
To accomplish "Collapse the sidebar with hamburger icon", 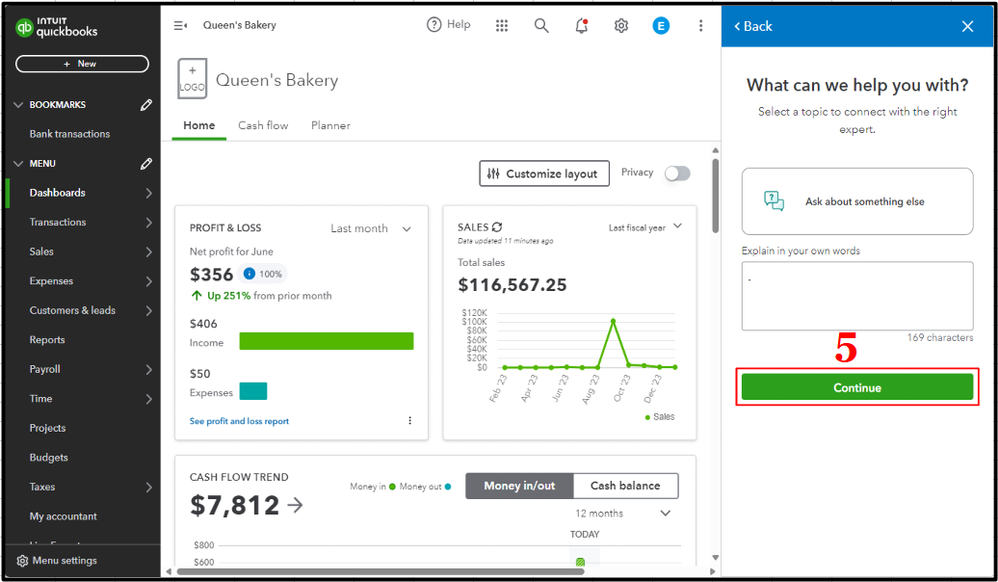I will click(x=180, y=25).
